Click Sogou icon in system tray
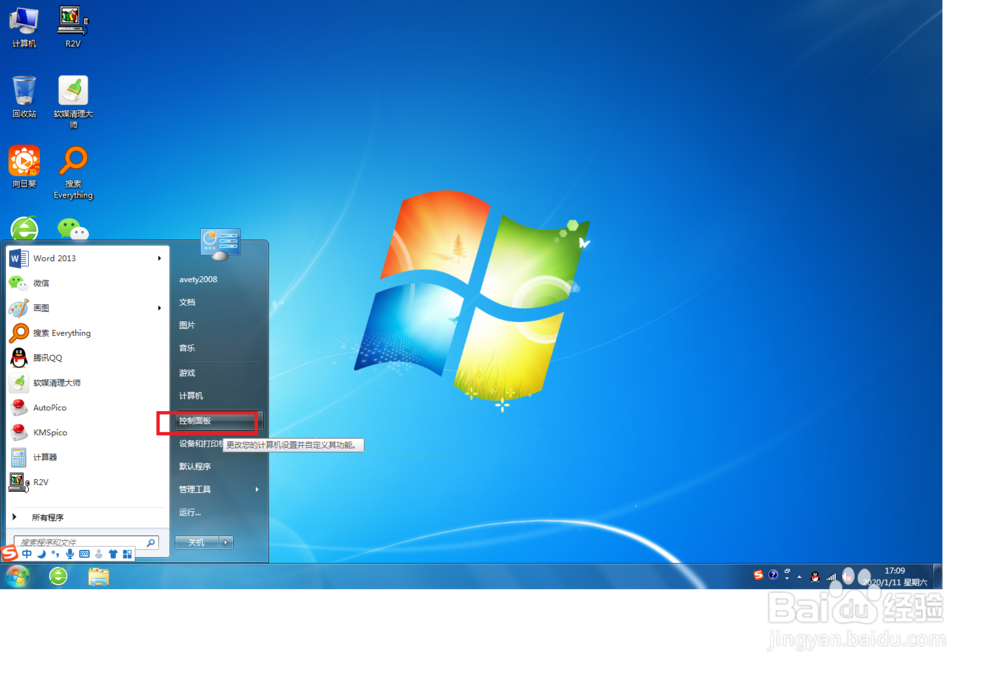This screenshot has height=673, width=1000. pos(758,575)
